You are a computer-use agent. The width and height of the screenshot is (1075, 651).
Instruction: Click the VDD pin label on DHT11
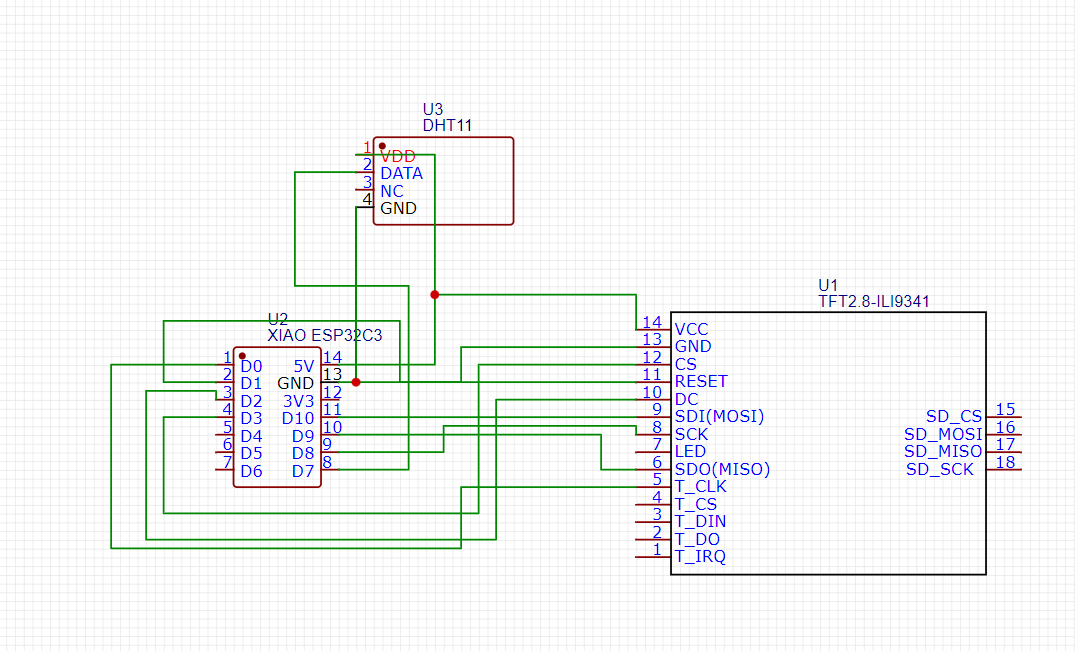click(398, 156)
